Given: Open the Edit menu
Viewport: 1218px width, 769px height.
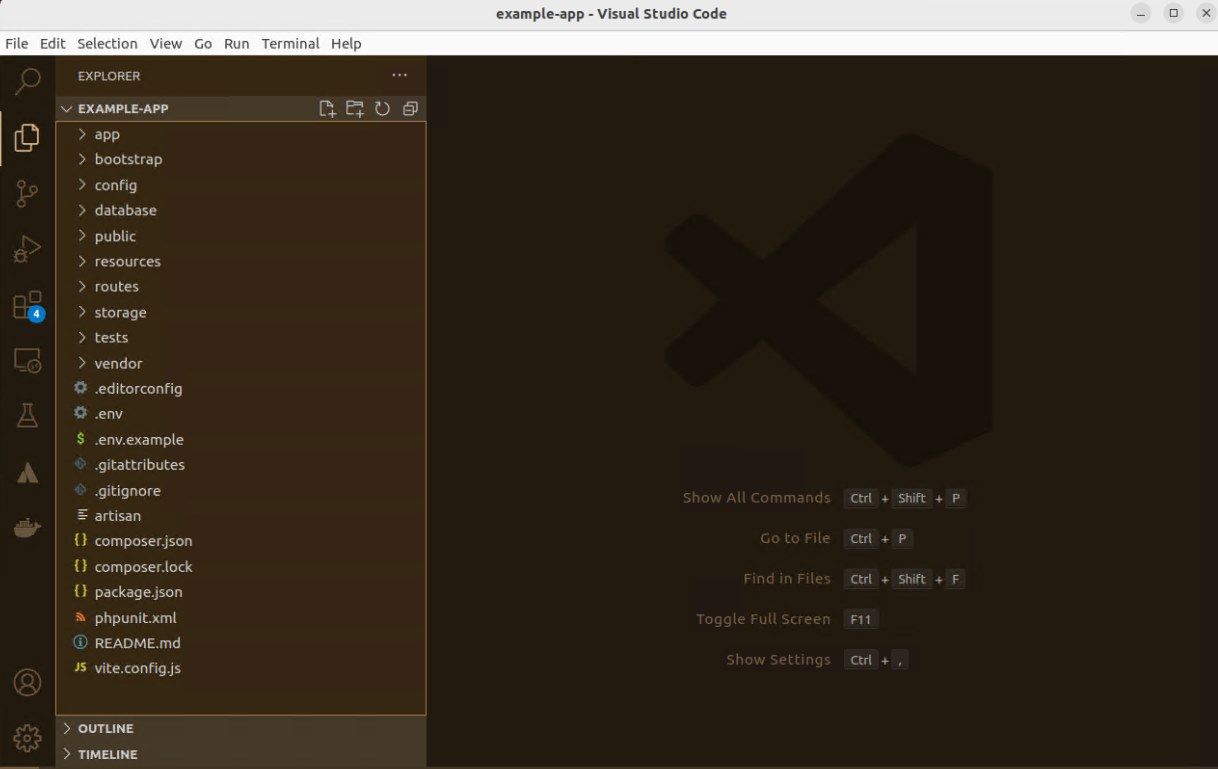Looking at the screenshot, I should [53, 44].
